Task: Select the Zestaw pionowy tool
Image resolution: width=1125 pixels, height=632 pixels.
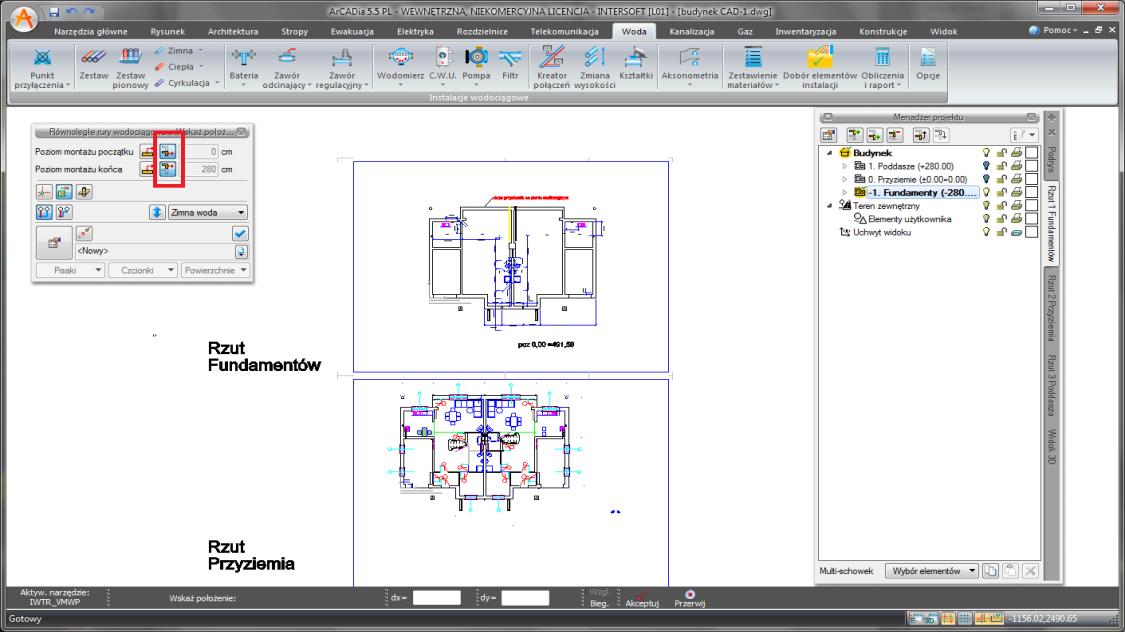Action: pos(130,68)
